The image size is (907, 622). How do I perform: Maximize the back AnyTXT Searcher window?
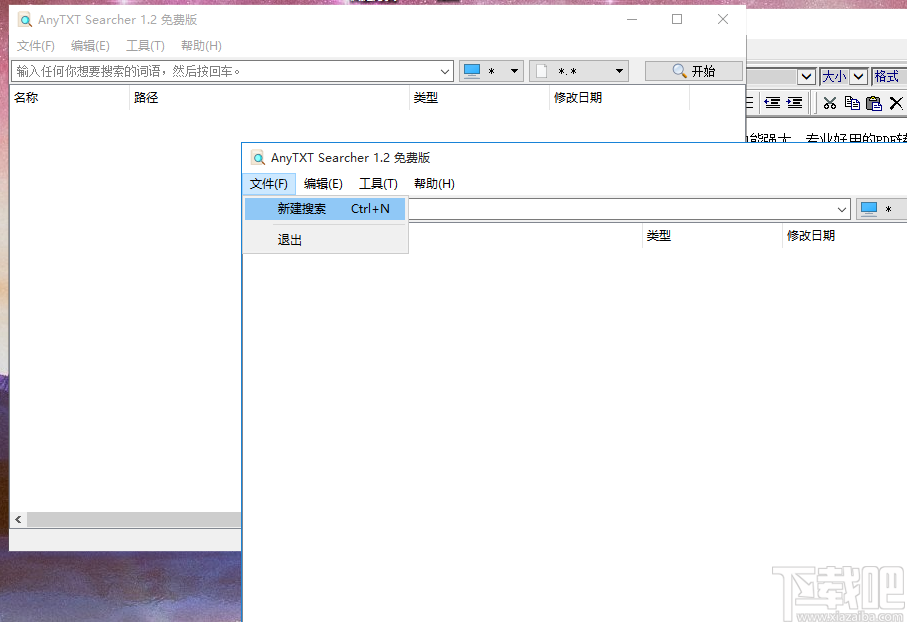click(x=677, y=19)
